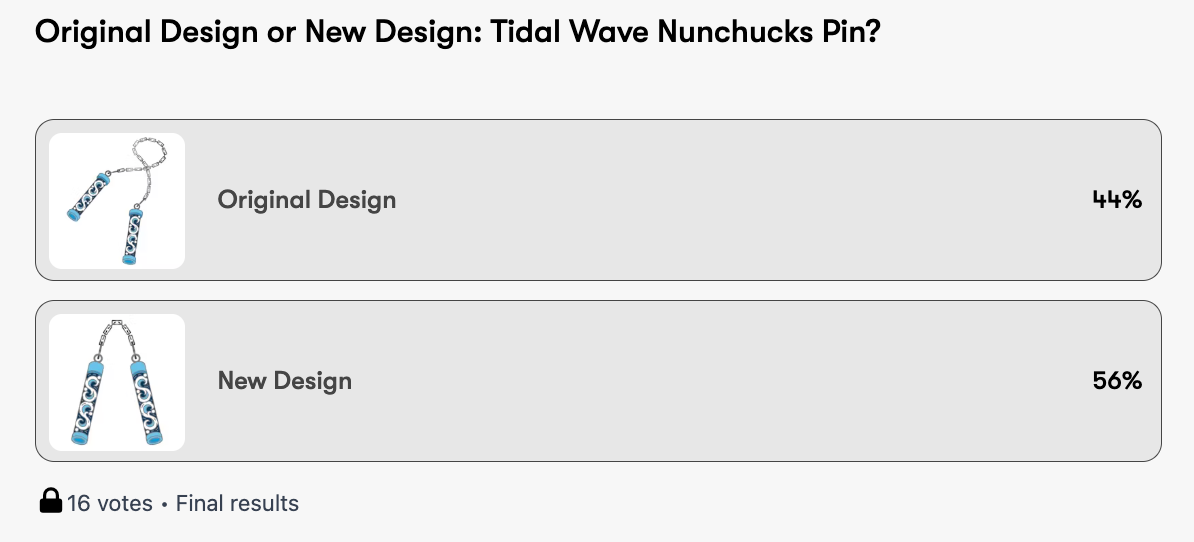
Task: Open the New Design pin thumbnail
Action: (x=117, y=382)
